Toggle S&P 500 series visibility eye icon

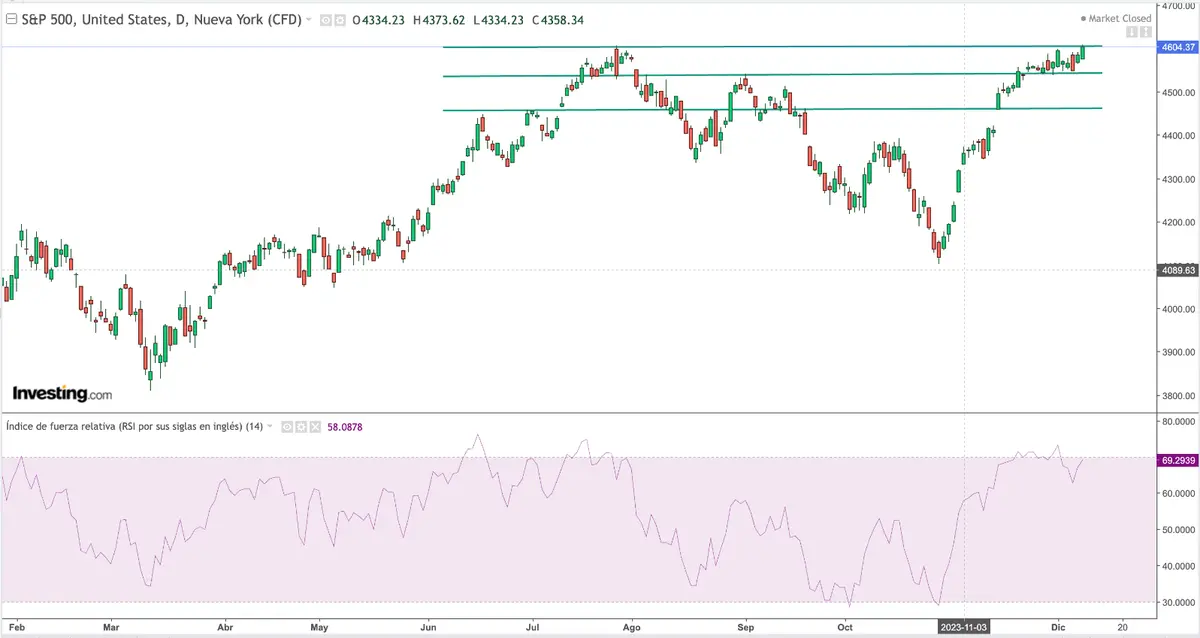pyautogui.click(x=326, y=20)
